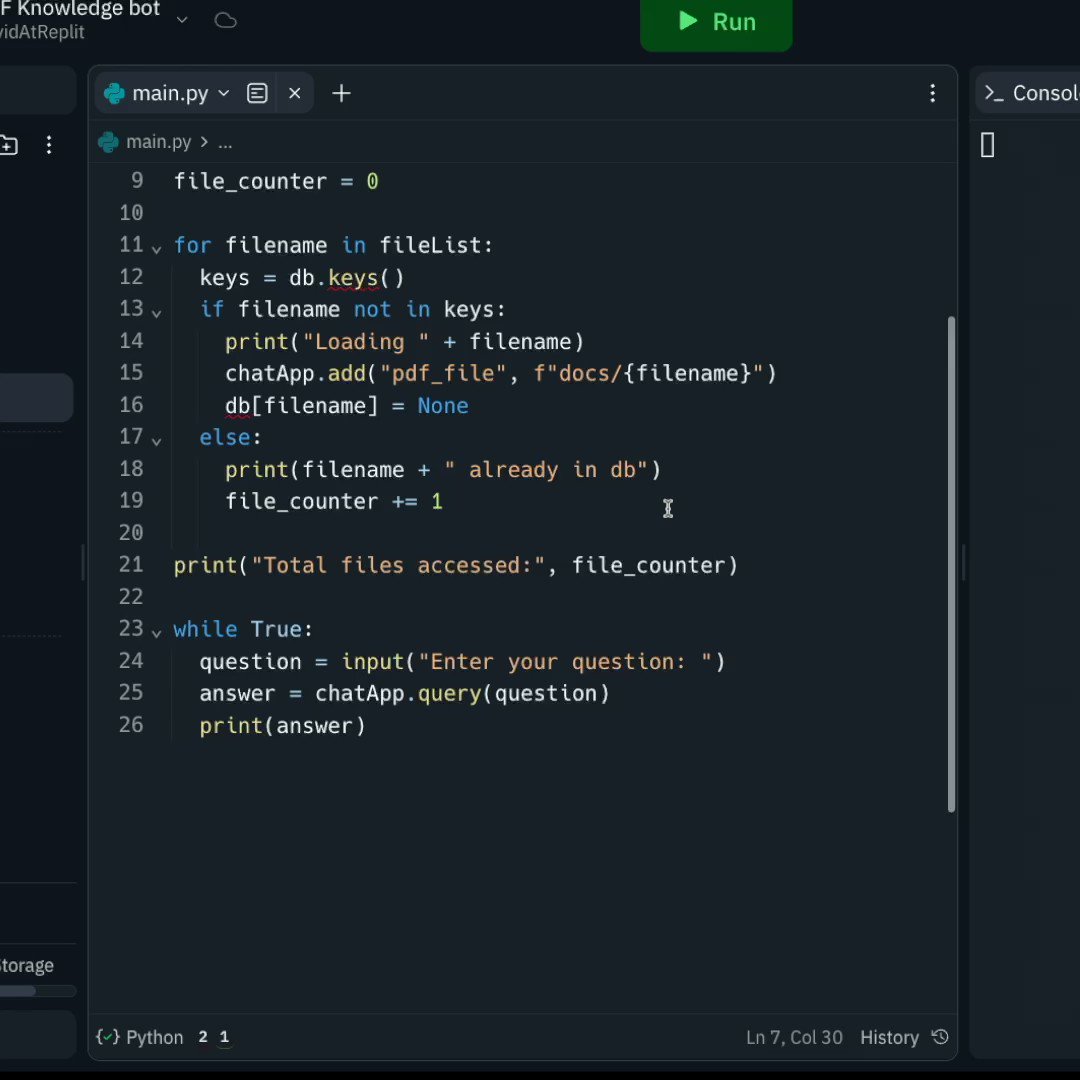Select main.py in the breadcrumb path
This screenshot has width=1080, height=1080.
pos(158,142)
